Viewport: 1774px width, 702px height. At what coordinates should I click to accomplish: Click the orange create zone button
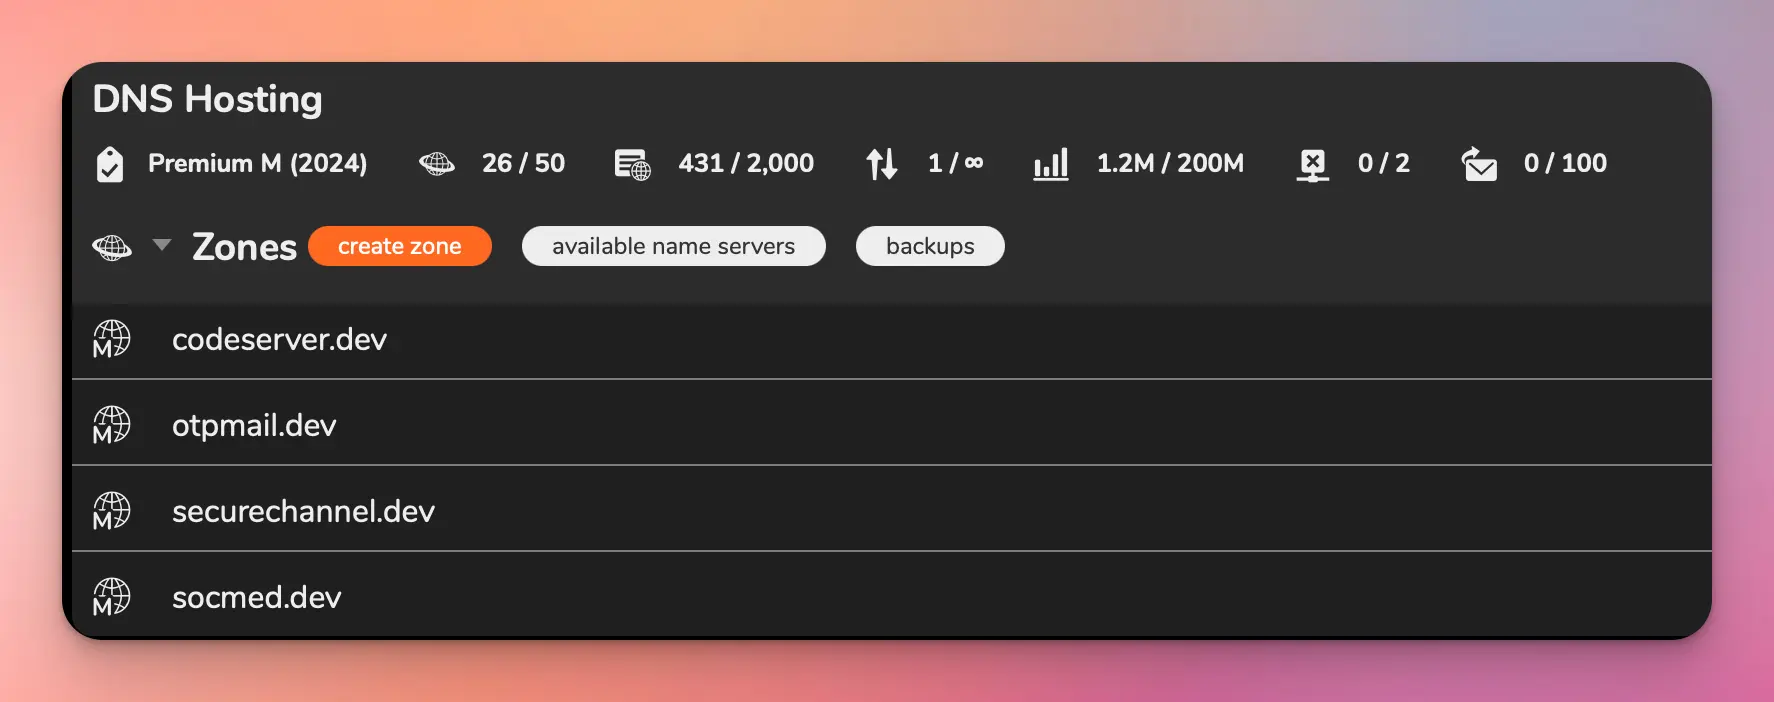pyautogui.click(x=400, y=246)
